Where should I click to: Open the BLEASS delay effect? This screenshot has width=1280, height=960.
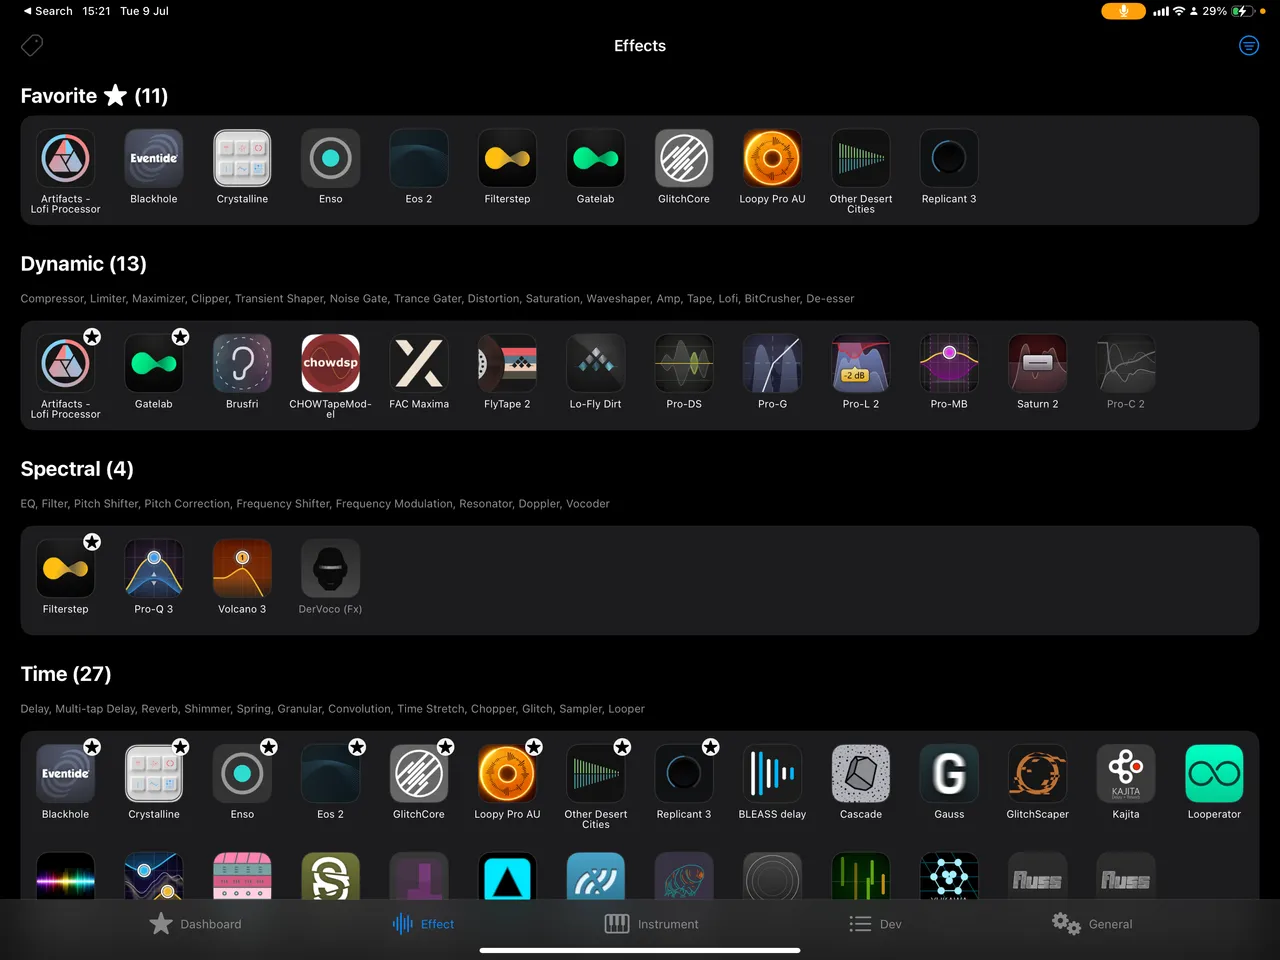click(x=772, y=773)
